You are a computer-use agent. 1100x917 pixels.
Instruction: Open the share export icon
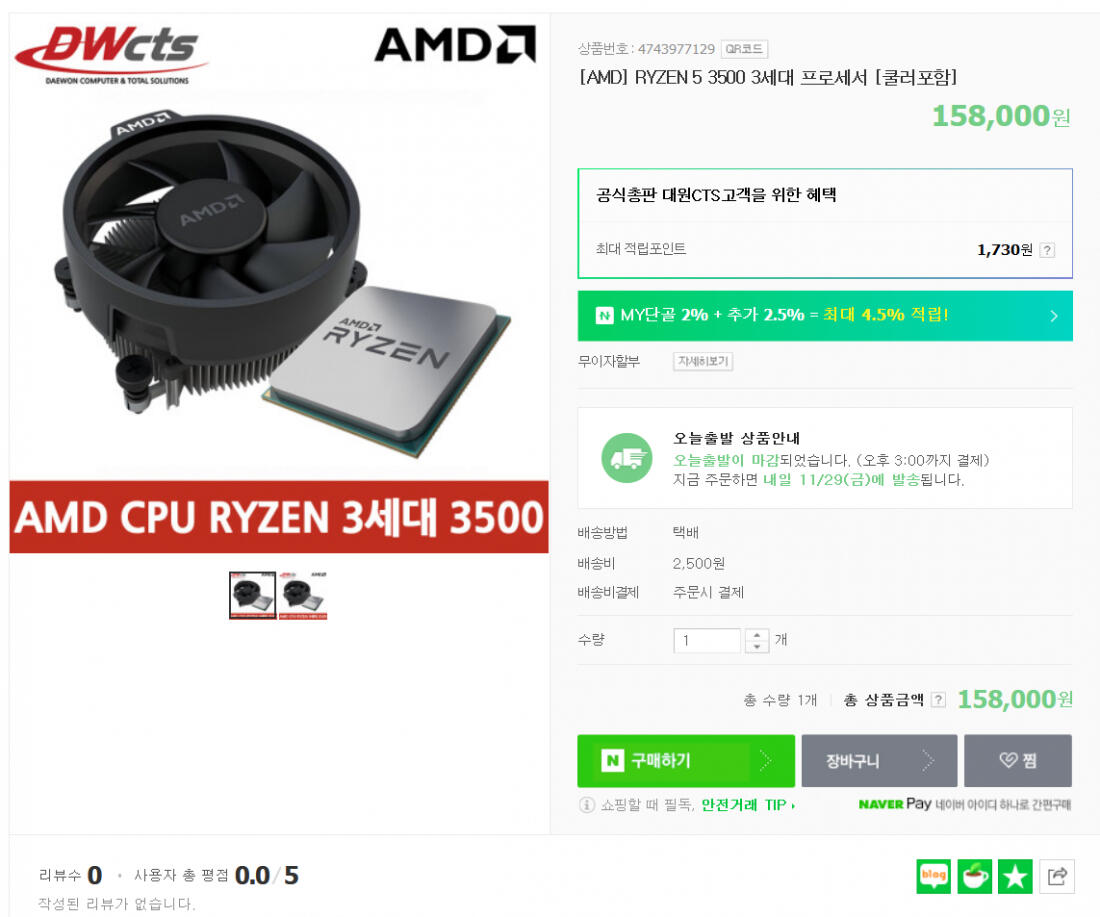pos(1057,876)
